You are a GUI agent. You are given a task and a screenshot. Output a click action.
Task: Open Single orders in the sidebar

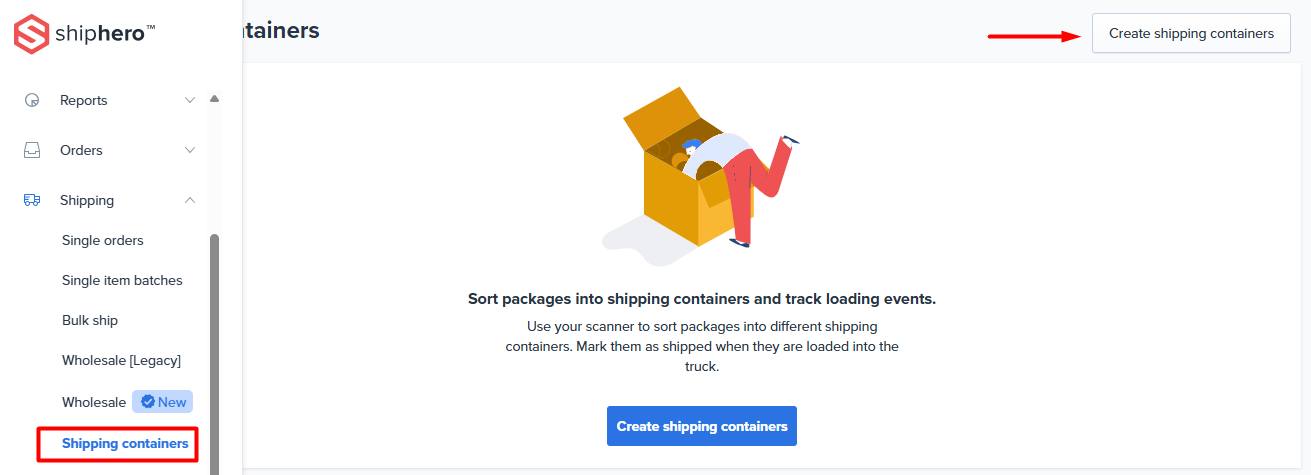tap(103, 240)
